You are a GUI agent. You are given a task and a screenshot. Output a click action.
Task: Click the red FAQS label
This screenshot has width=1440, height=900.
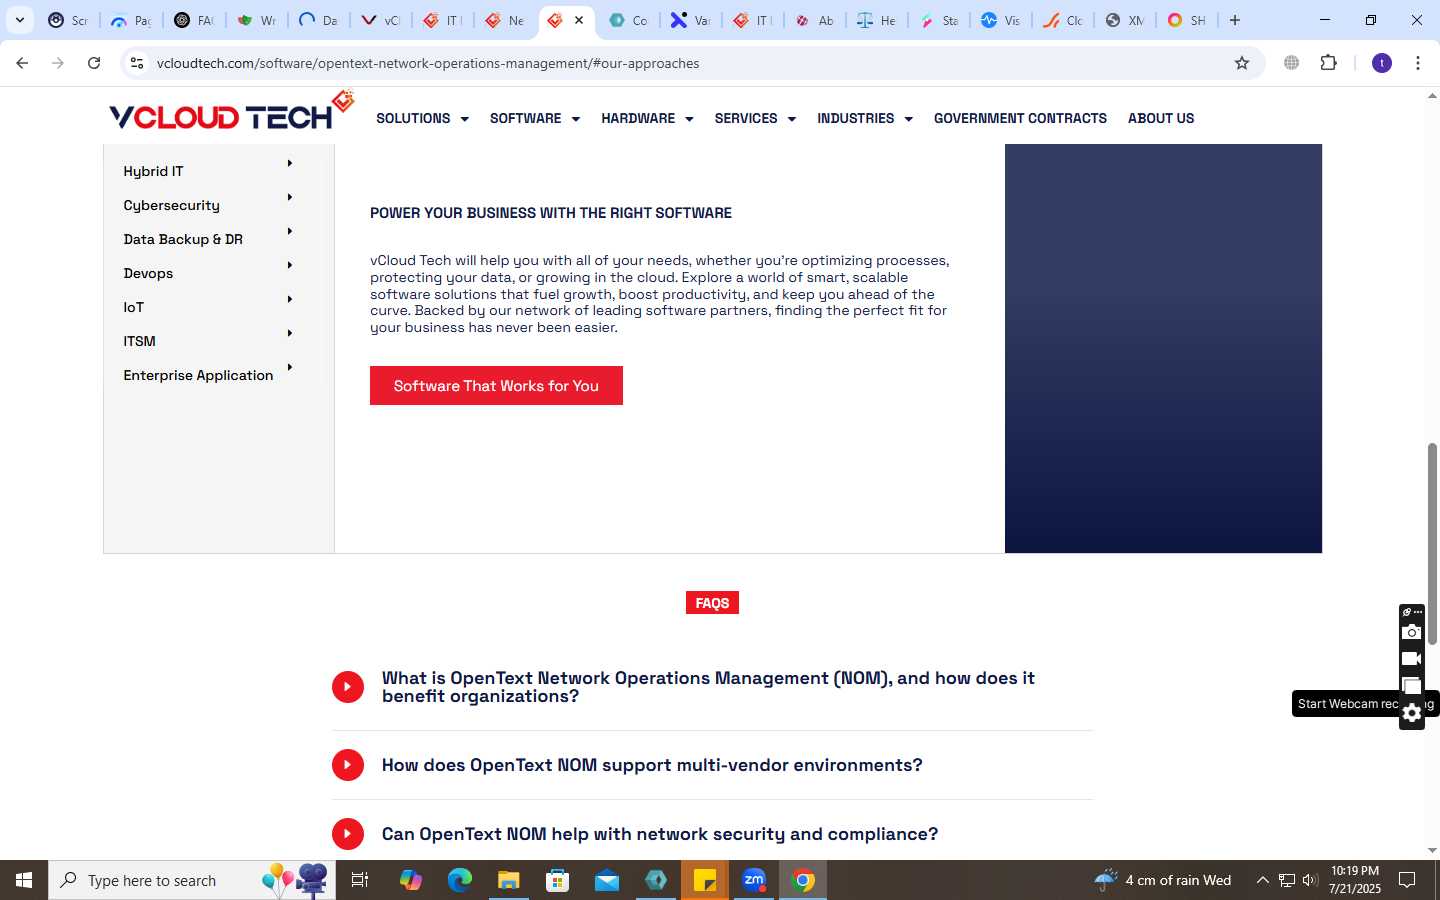[712, 603]
